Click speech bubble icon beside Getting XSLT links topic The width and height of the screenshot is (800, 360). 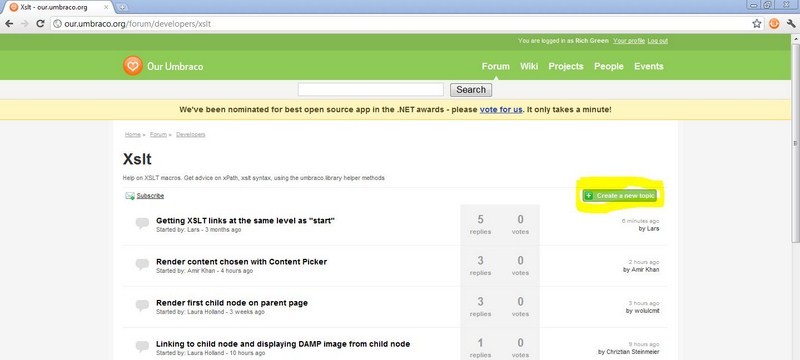pos(142,223)
